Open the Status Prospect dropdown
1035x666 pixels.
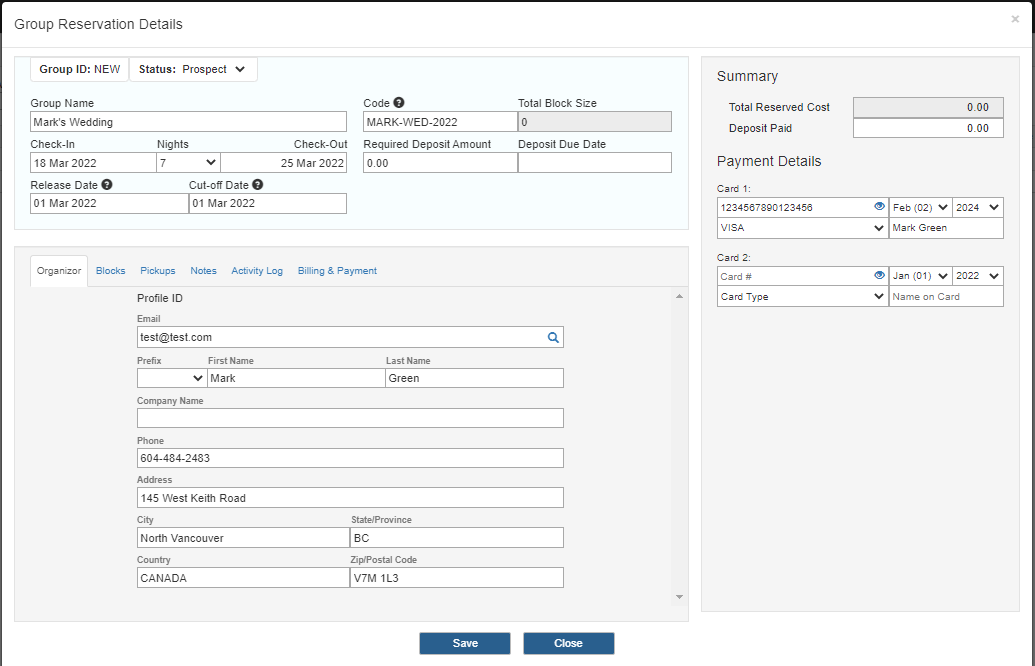193,69
